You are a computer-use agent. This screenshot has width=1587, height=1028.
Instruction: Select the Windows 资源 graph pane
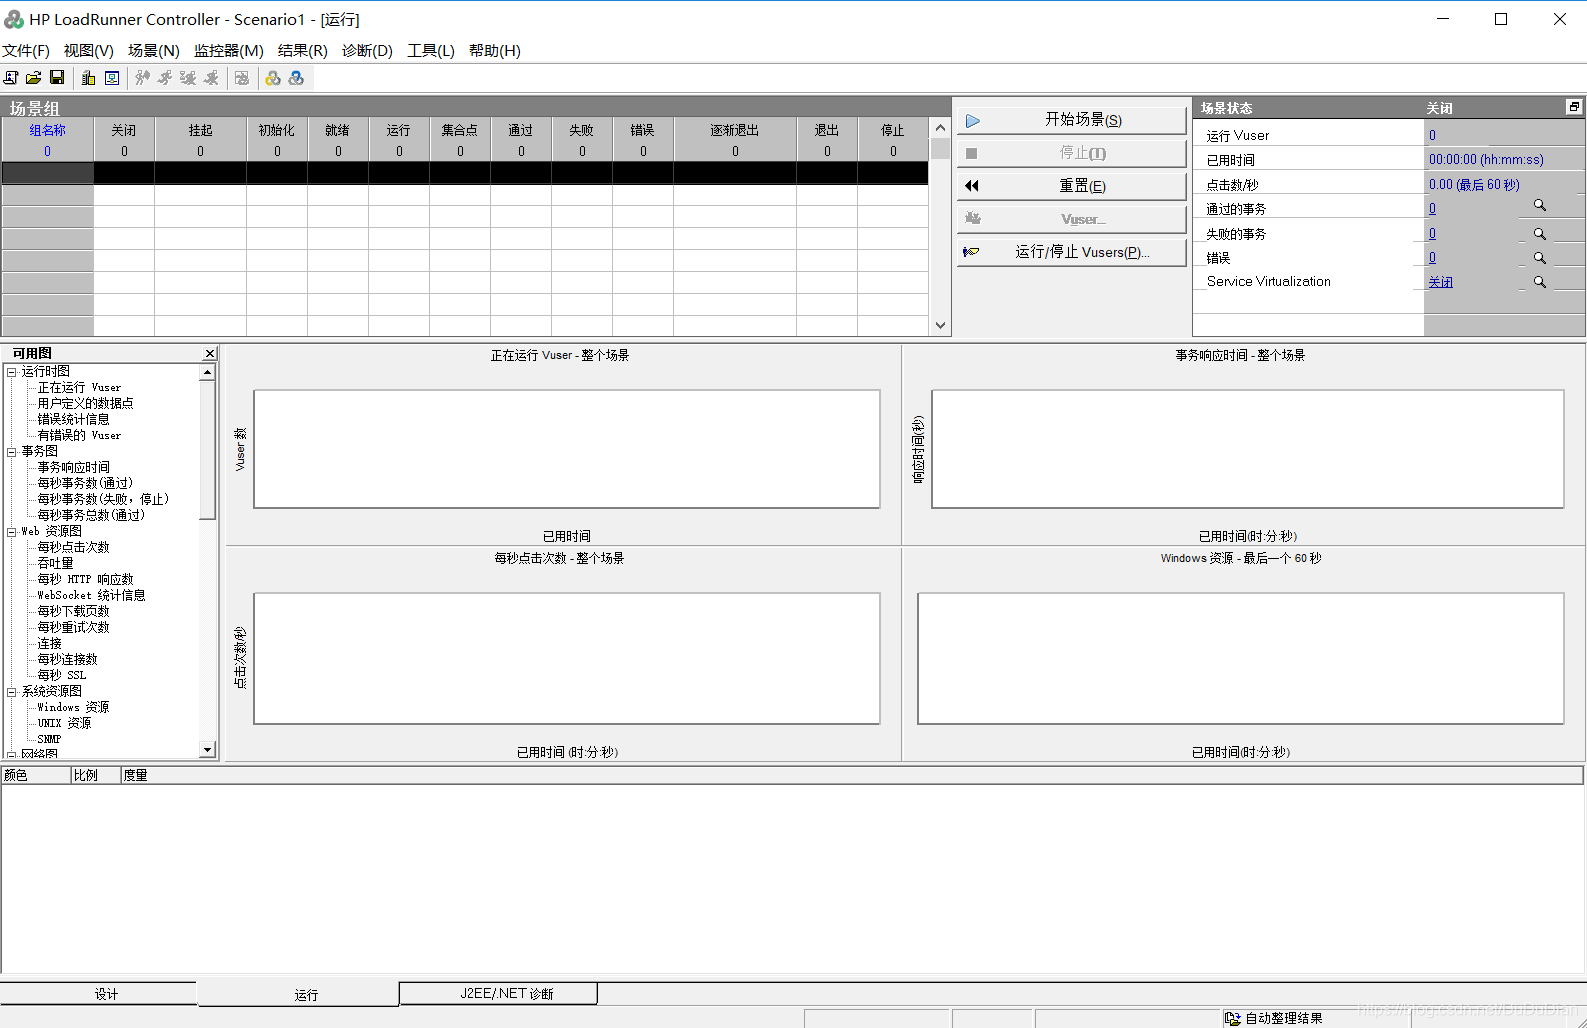click(1243, 655)
